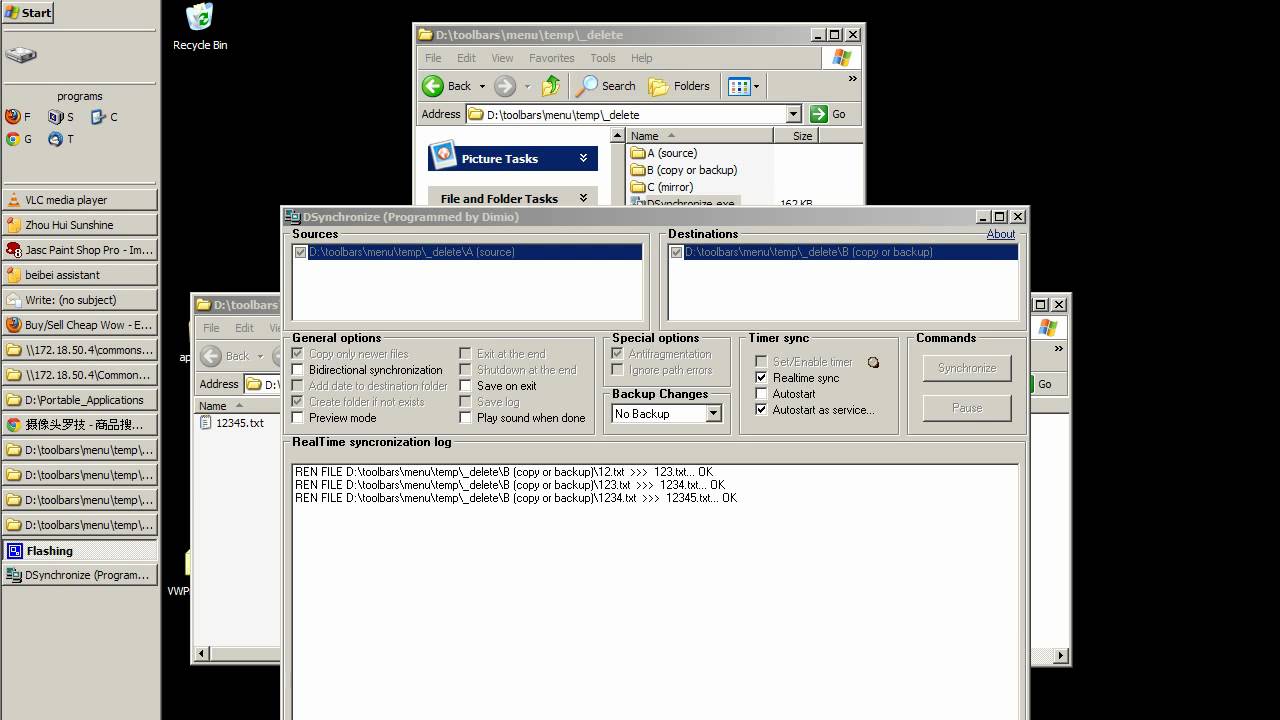
Task: Collapse the Picture Tasks panel
Action: point(583,158)
